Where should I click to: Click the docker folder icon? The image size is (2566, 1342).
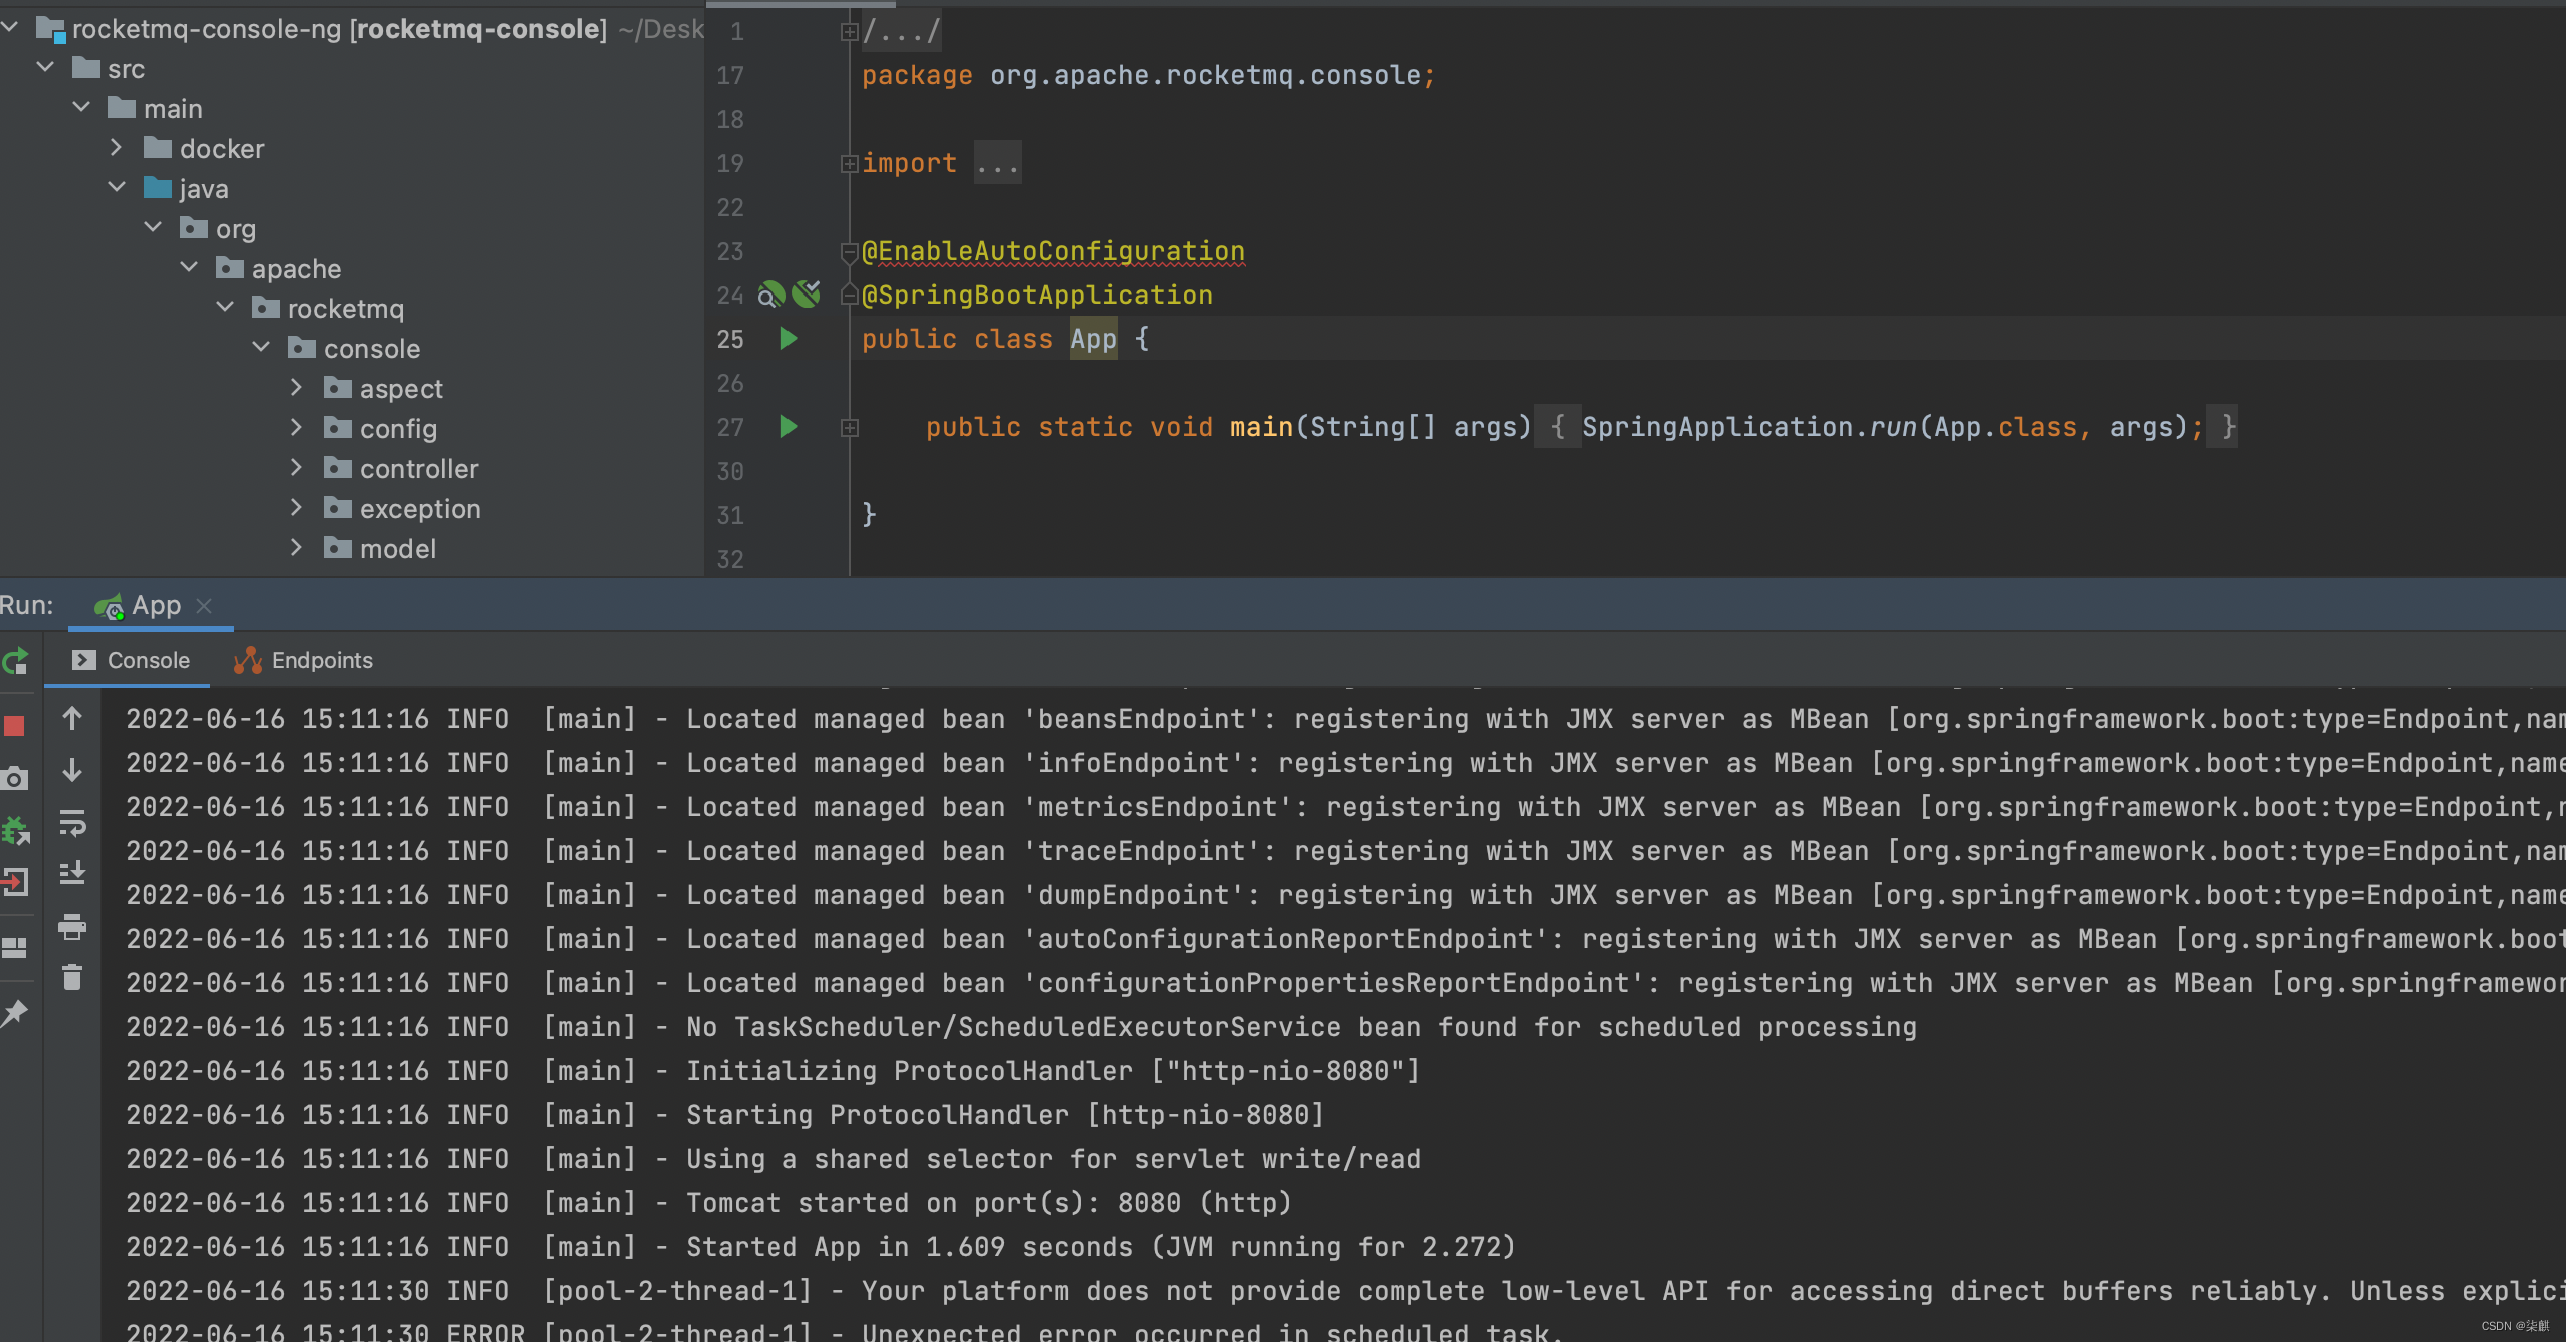click(158, 148)
